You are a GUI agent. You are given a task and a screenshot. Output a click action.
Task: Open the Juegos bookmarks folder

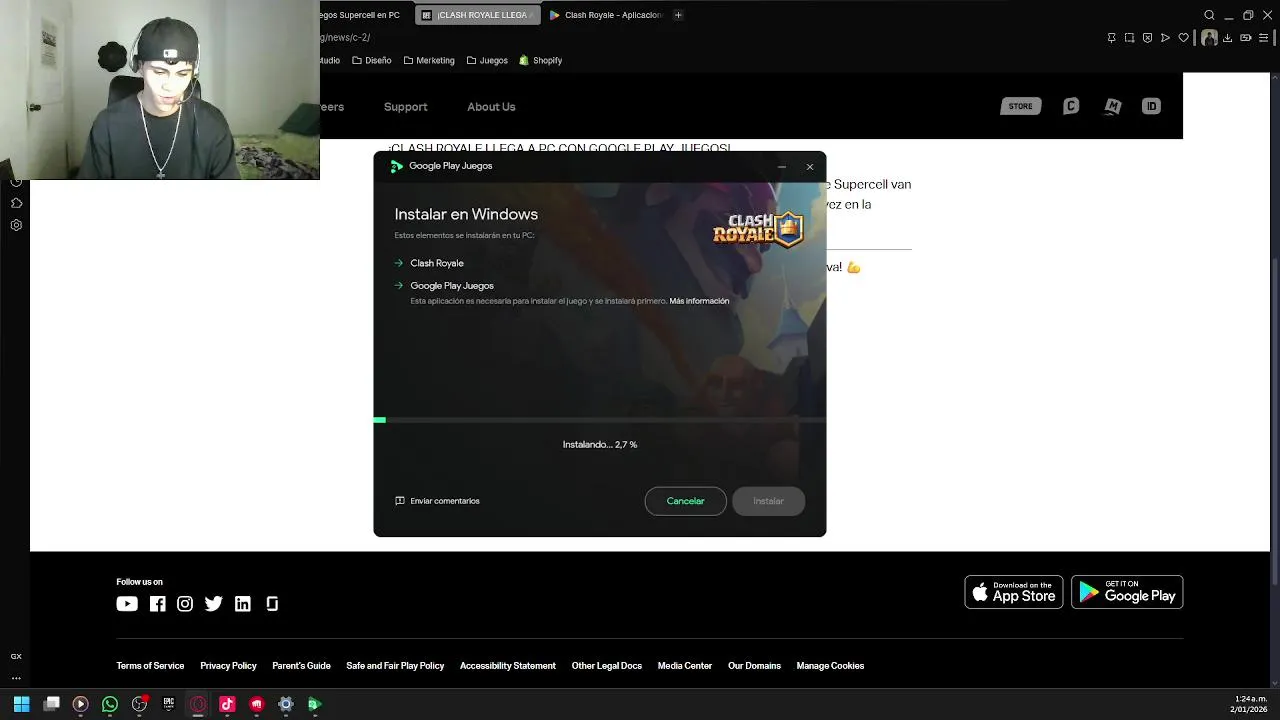pos(487,60)
